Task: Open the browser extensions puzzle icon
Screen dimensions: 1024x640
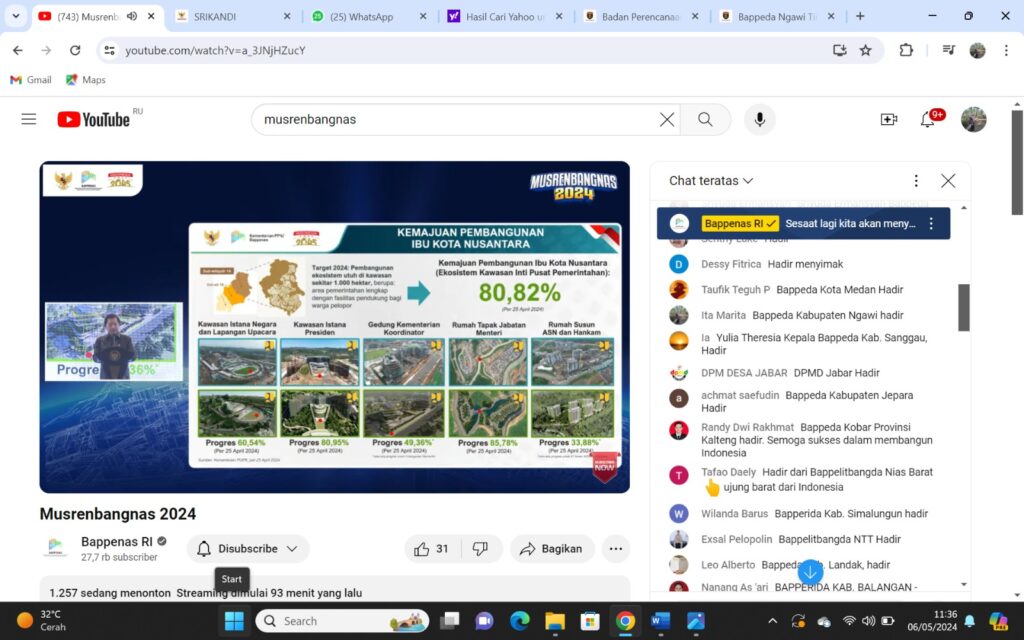Action: point(906,50)
